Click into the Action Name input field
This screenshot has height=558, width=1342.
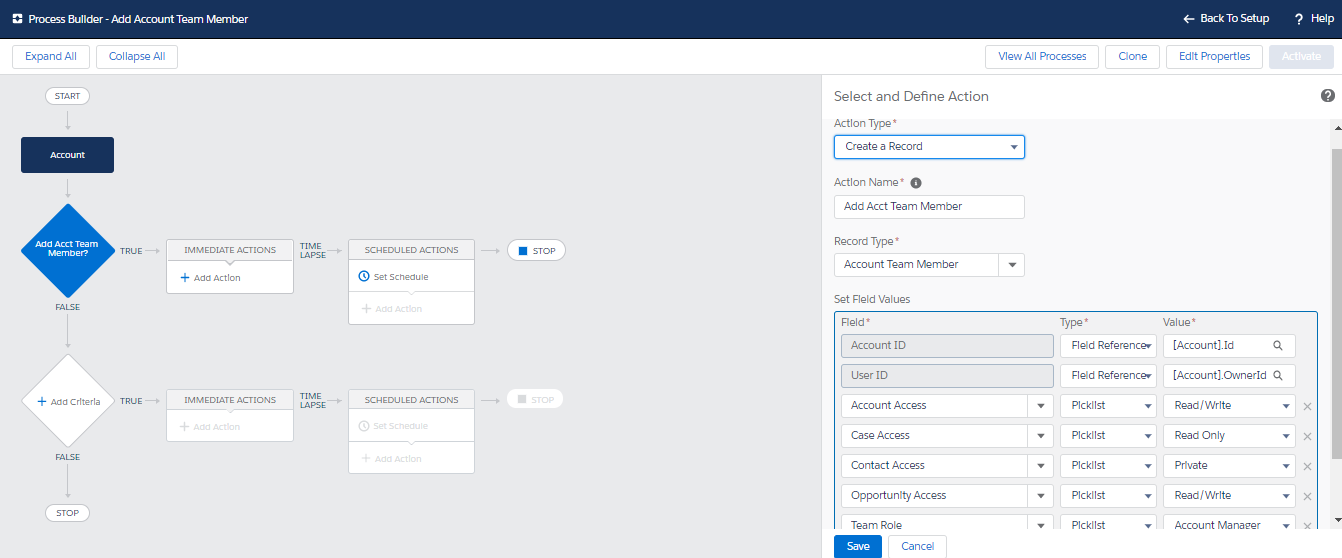tap(929, 207)
